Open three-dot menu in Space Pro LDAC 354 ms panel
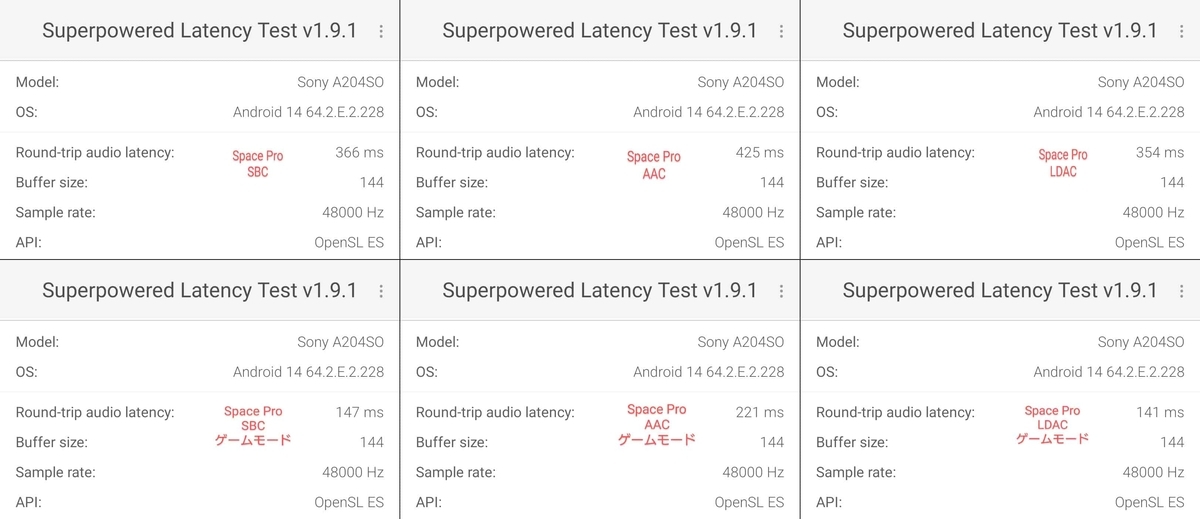The width and height of the screenshot is (1200, 519). tap(1181, 31)
